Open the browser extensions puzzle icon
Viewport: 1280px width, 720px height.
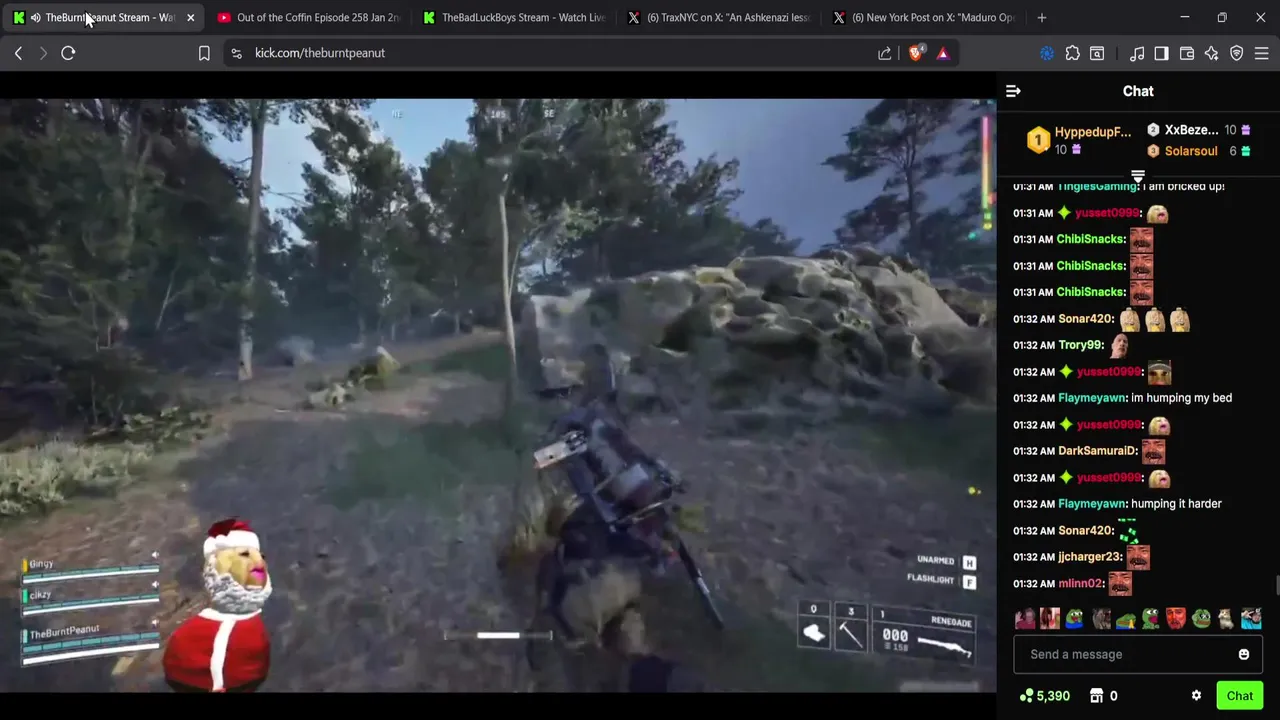coord(1073,53)
